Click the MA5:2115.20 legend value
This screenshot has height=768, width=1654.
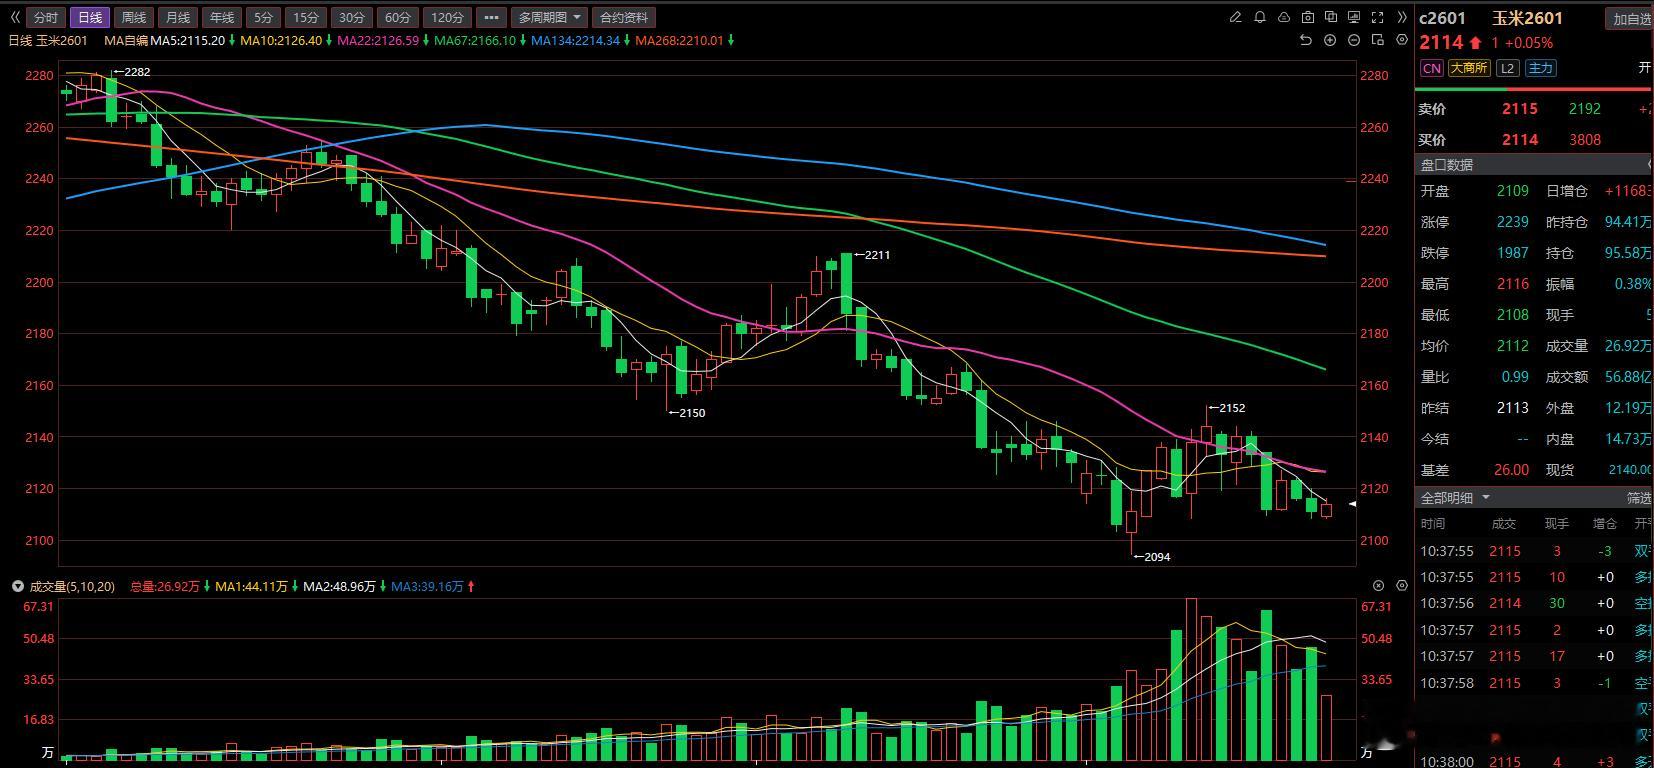tap(188, 41)
